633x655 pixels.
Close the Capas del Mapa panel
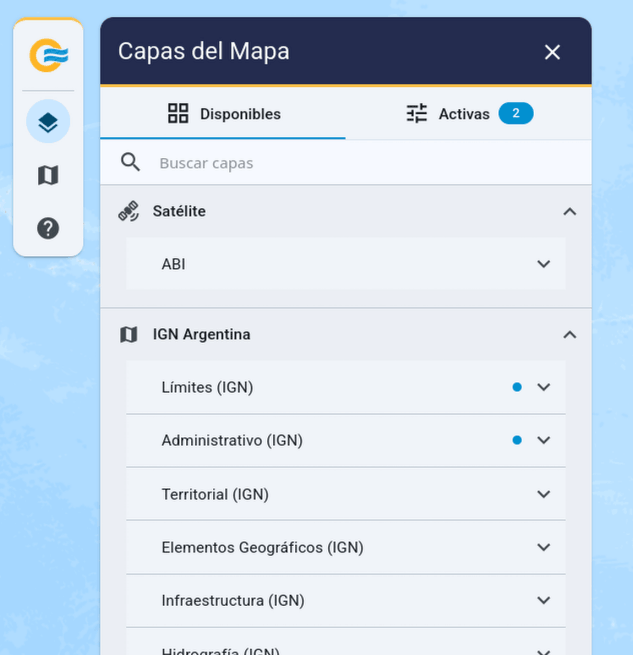click(552, 52)
